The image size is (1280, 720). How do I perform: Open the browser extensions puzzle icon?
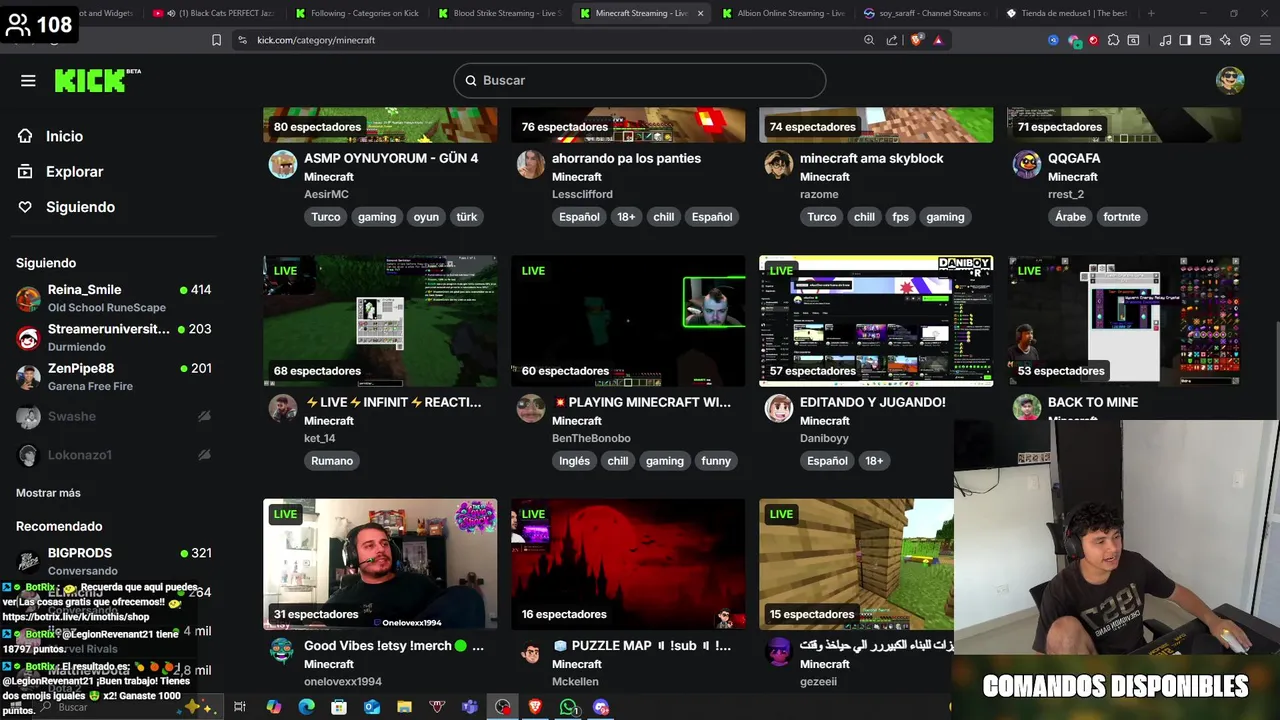pyautogui.click(x=1113, y=40)
